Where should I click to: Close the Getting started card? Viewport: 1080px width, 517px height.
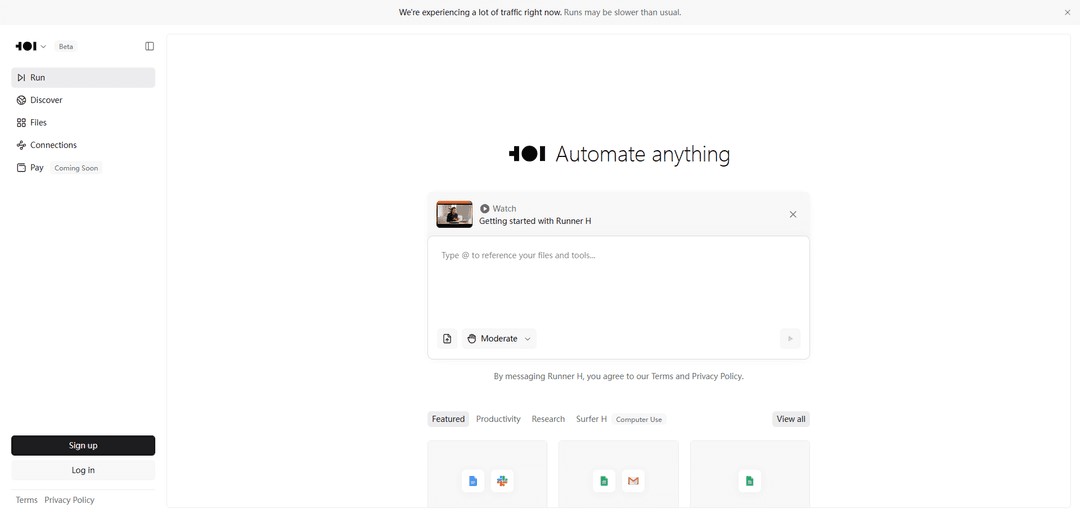point(793,214)
